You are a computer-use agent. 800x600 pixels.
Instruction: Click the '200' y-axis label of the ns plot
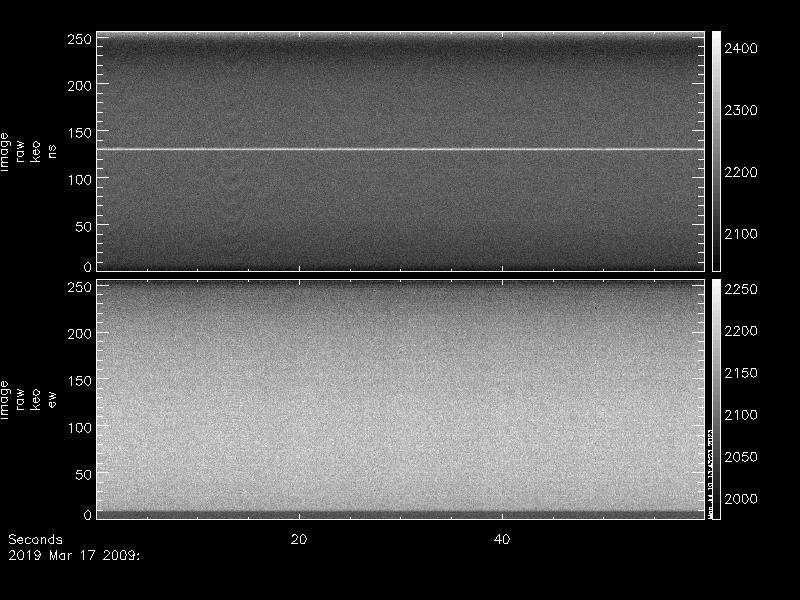coord(80,86)
